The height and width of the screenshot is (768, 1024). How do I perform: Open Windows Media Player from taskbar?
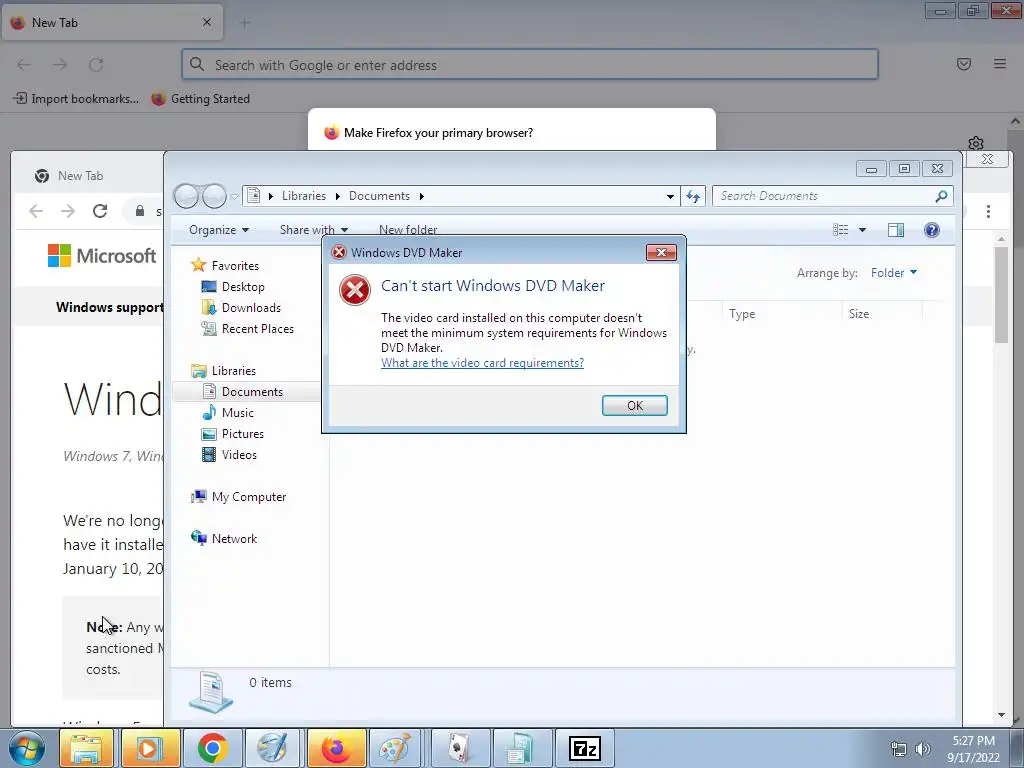coord(150,748)
